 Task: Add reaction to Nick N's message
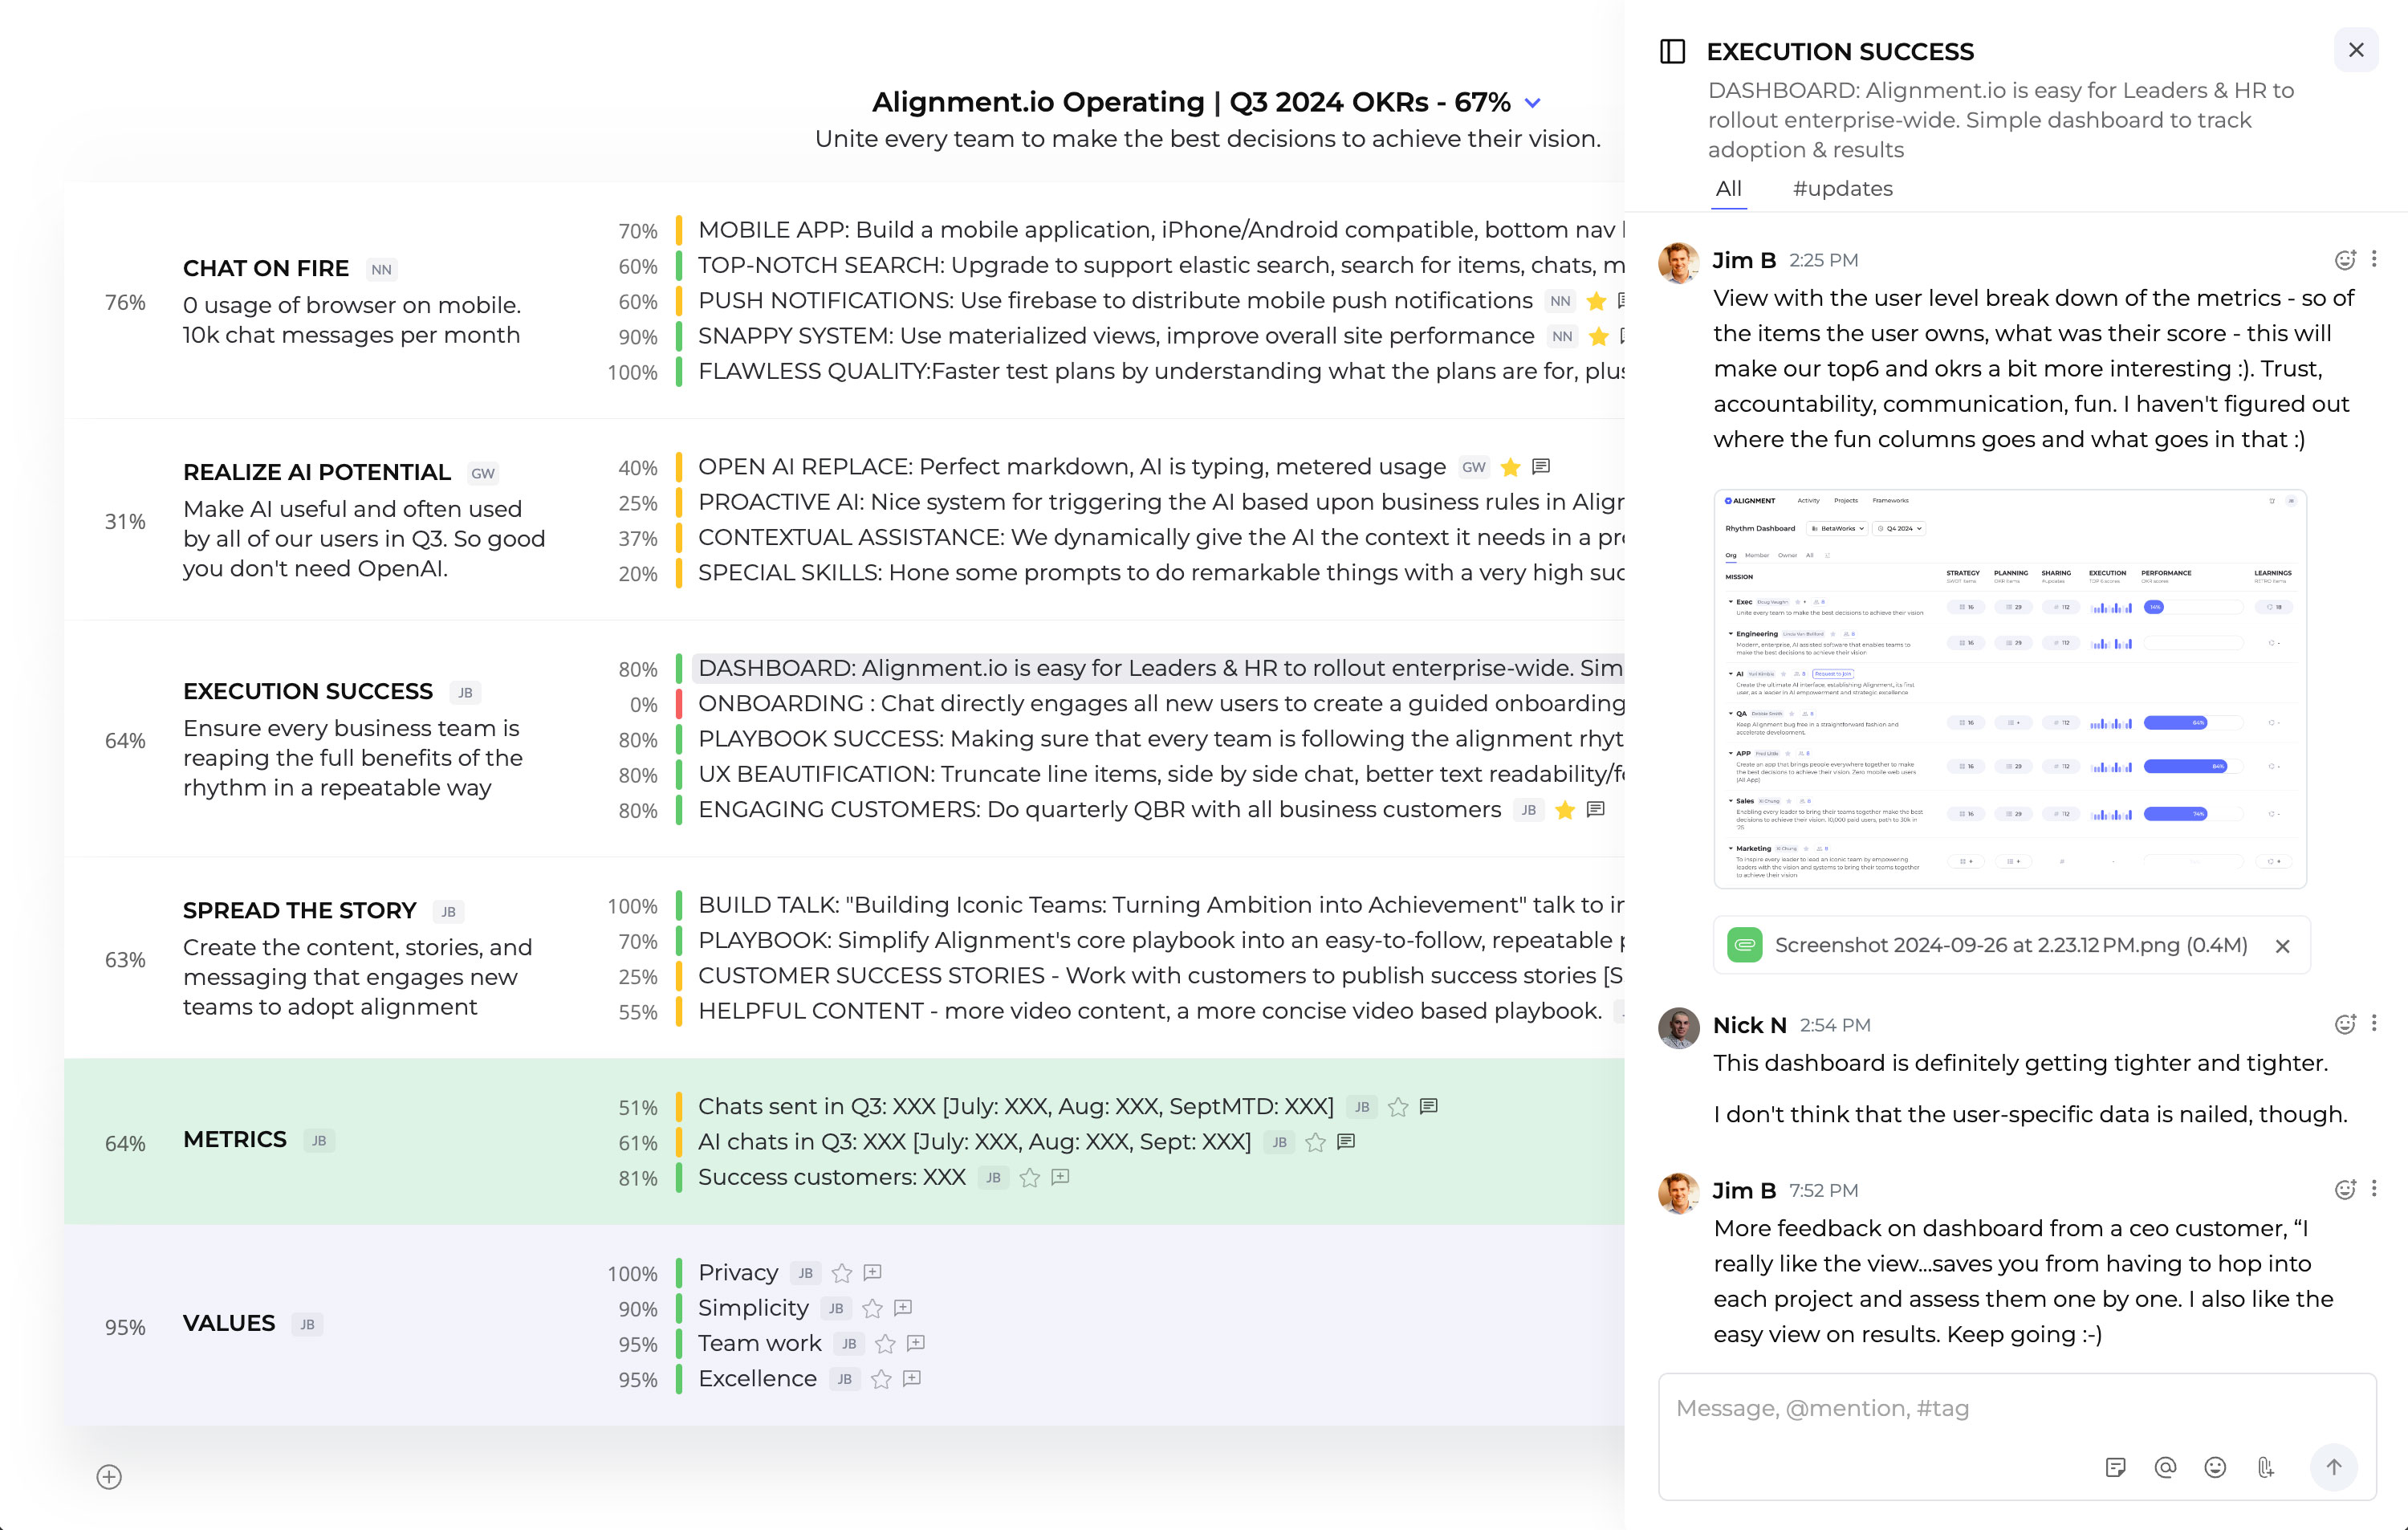click(x=2344, y=1024)
